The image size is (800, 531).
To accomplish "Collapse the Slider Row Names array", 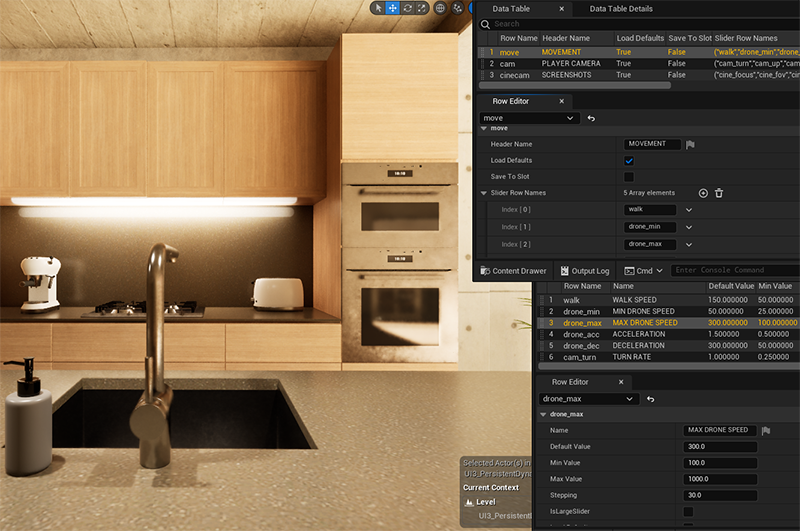I will pyautogui.click(x=484, y=193).
